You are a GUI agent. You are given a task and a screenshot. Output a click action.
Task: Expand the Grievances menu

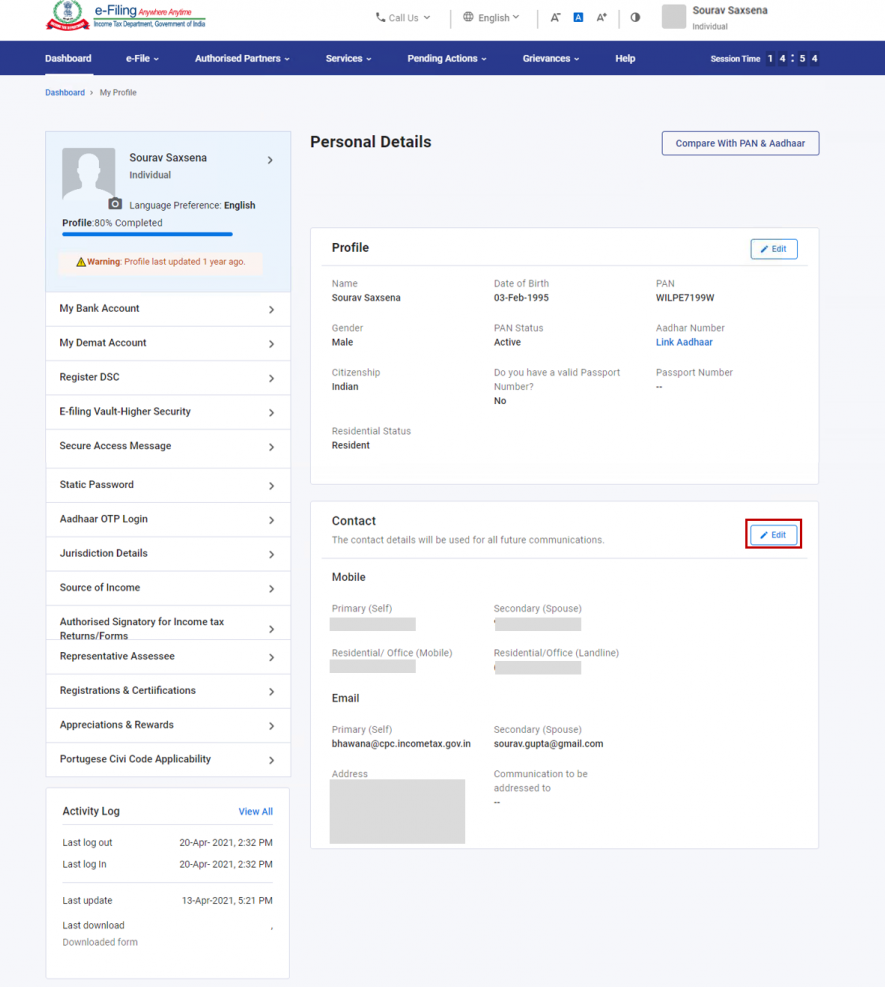550,59
